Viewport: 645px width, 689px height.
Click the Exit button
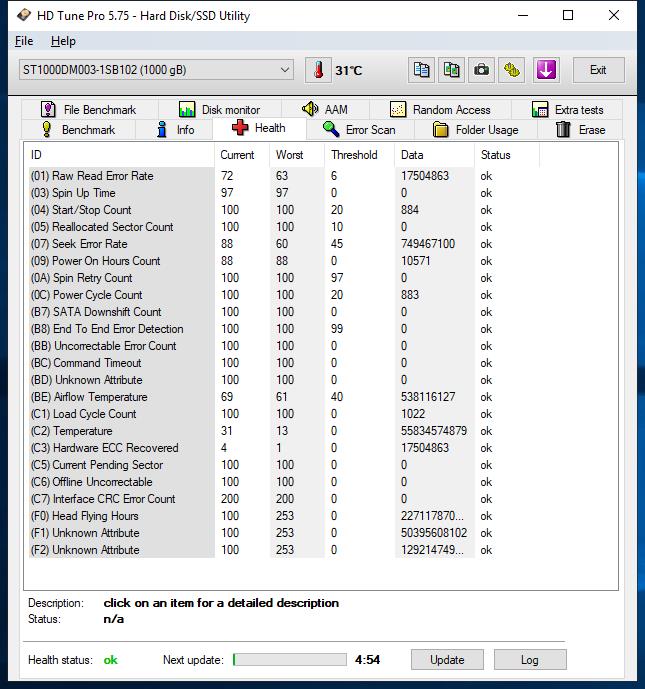click(x=598, y=70)
